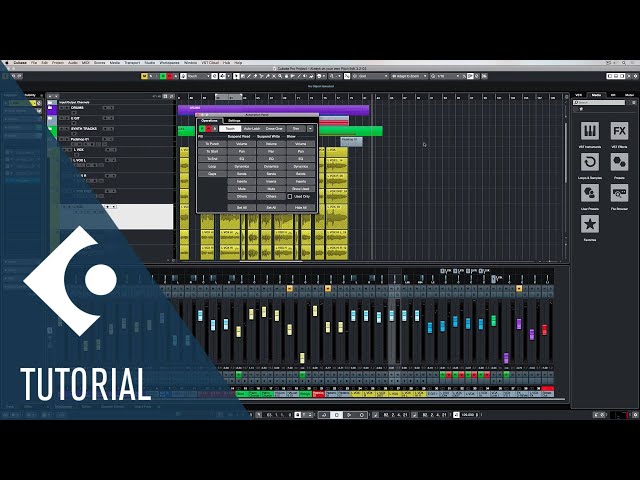This screenshot has width=640, height=480.
Task: Click Loop fill button
Action: [x=212, y=167]
